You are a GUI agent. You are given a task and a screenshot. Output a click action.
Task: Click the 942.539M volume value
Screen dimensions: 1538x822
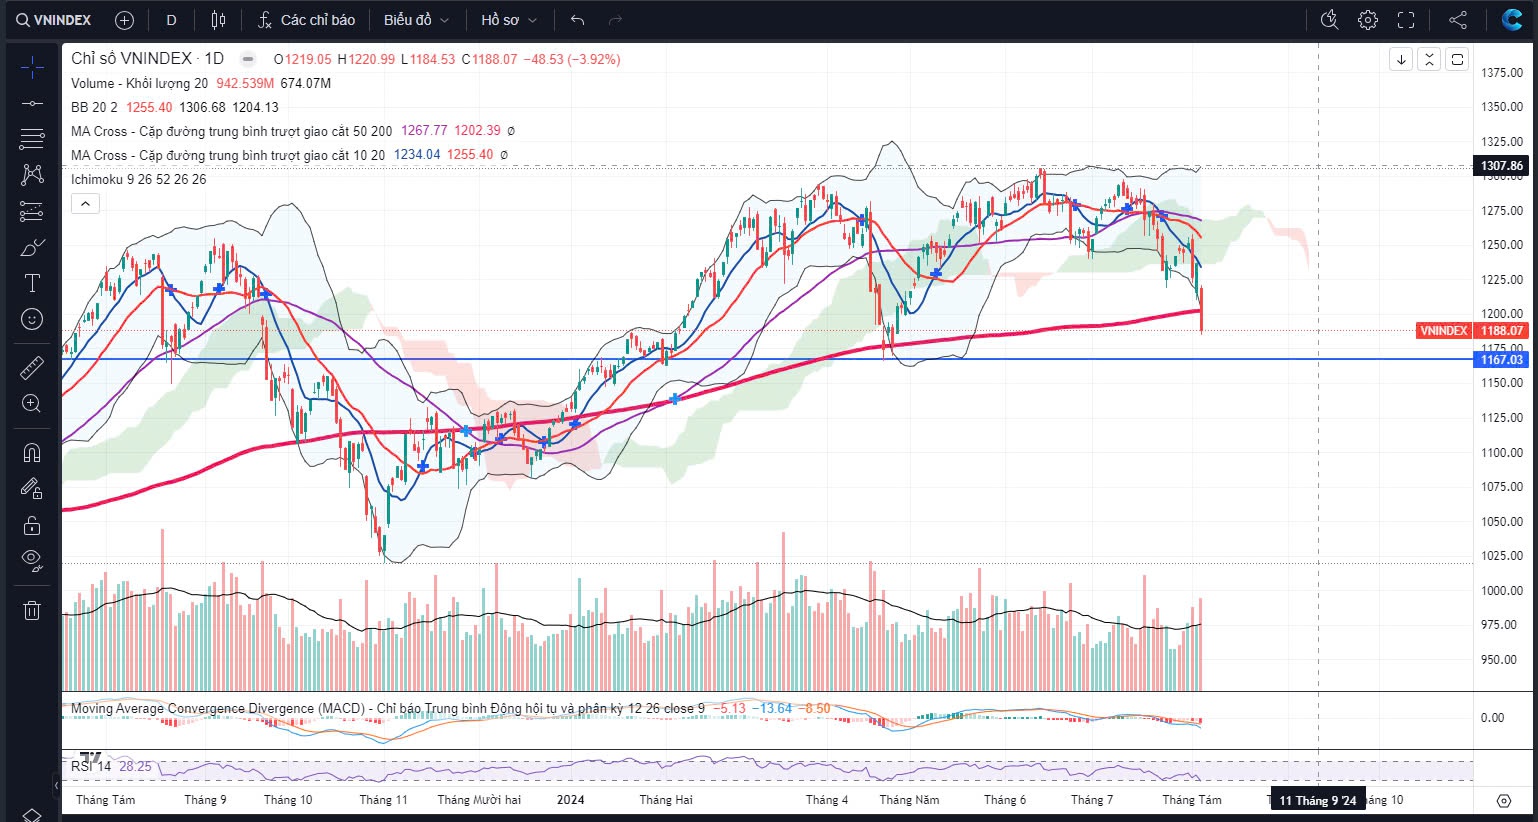point(245,83)
